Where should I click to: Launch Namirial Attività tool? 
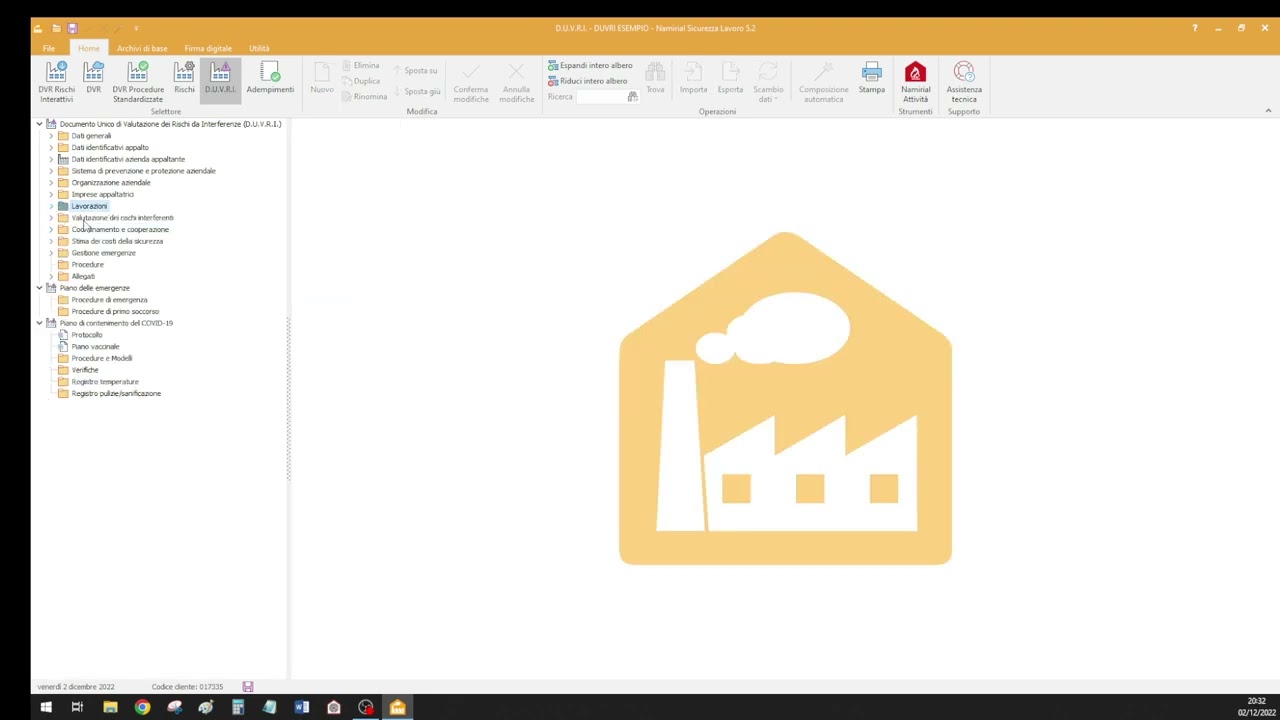point(915,82)
